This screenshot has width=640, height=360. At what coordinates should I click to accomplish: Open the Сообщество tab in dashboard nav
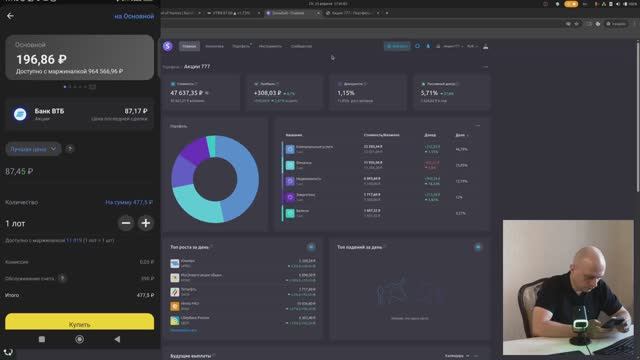point(301,47)
